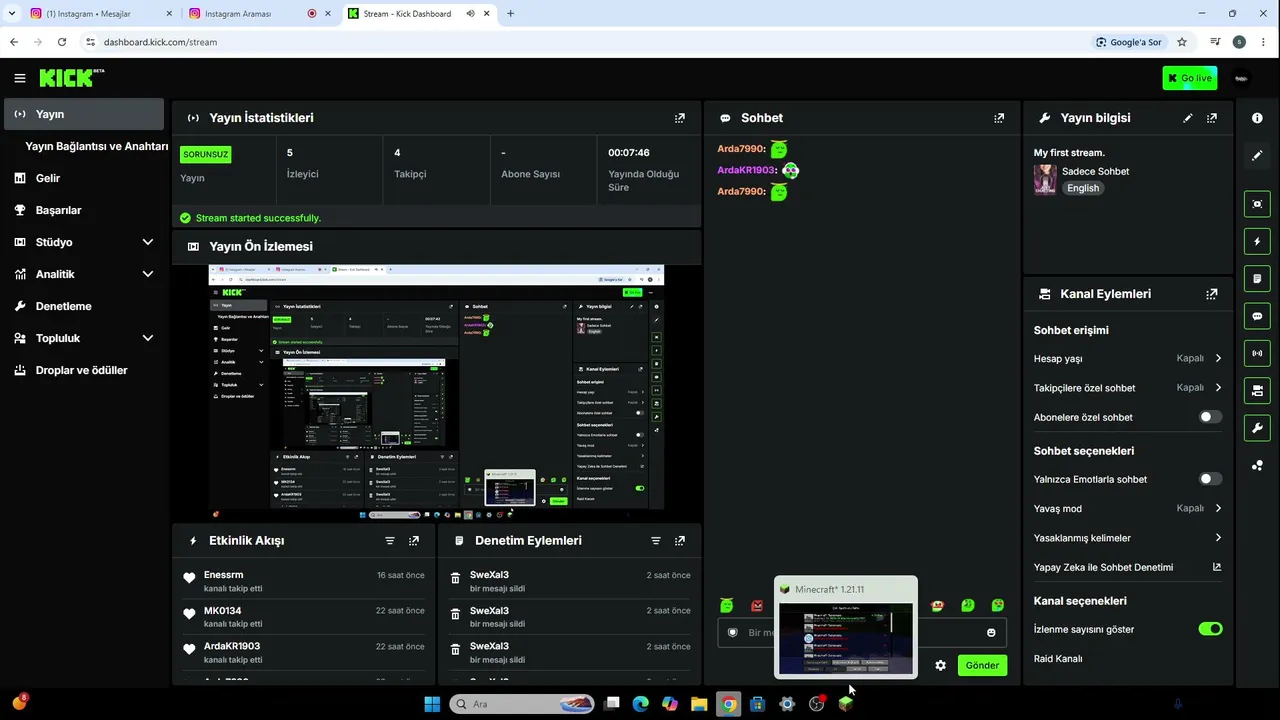Click the Minecraft icon in the taskbar

pos(846,704)
